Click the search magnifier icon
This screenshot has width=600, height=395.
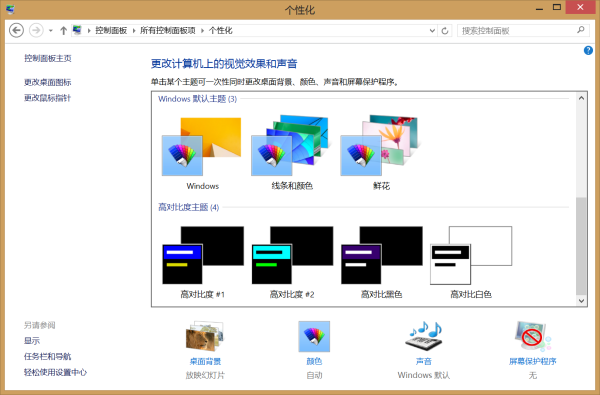click(581, 30)
